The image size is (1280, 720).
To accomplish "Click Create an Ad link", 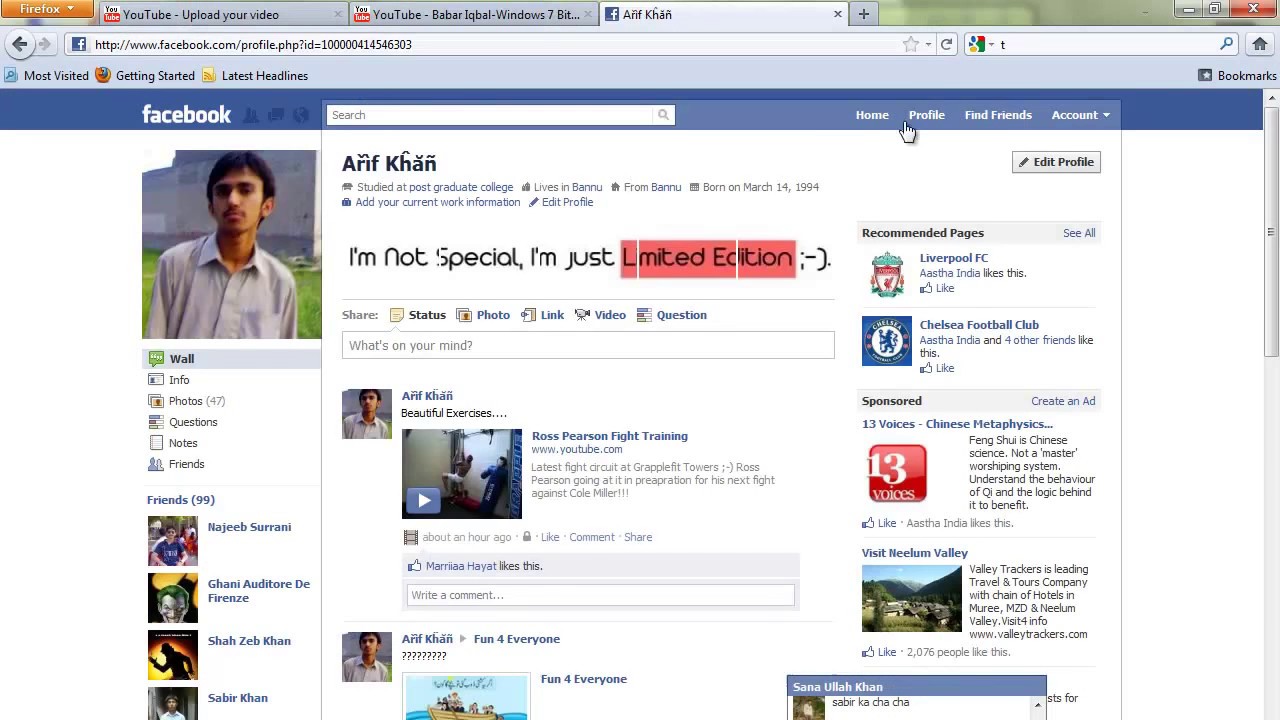I will coord(1063,401).
